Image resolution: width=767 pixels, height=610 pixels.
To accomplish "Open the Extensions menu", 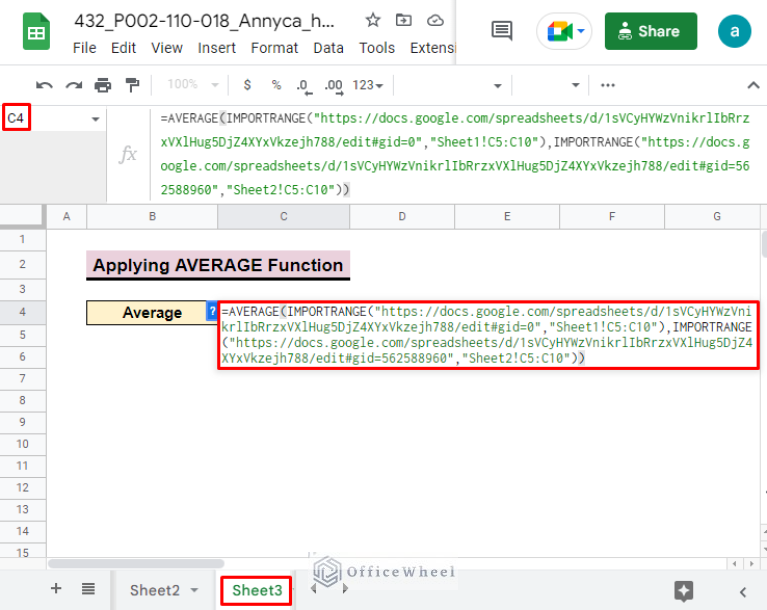I will 433,48.
